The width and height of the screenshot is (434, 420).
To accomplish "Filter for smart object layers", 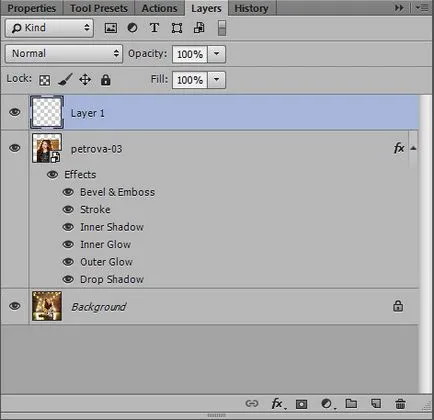I will (x=199, y=28).
